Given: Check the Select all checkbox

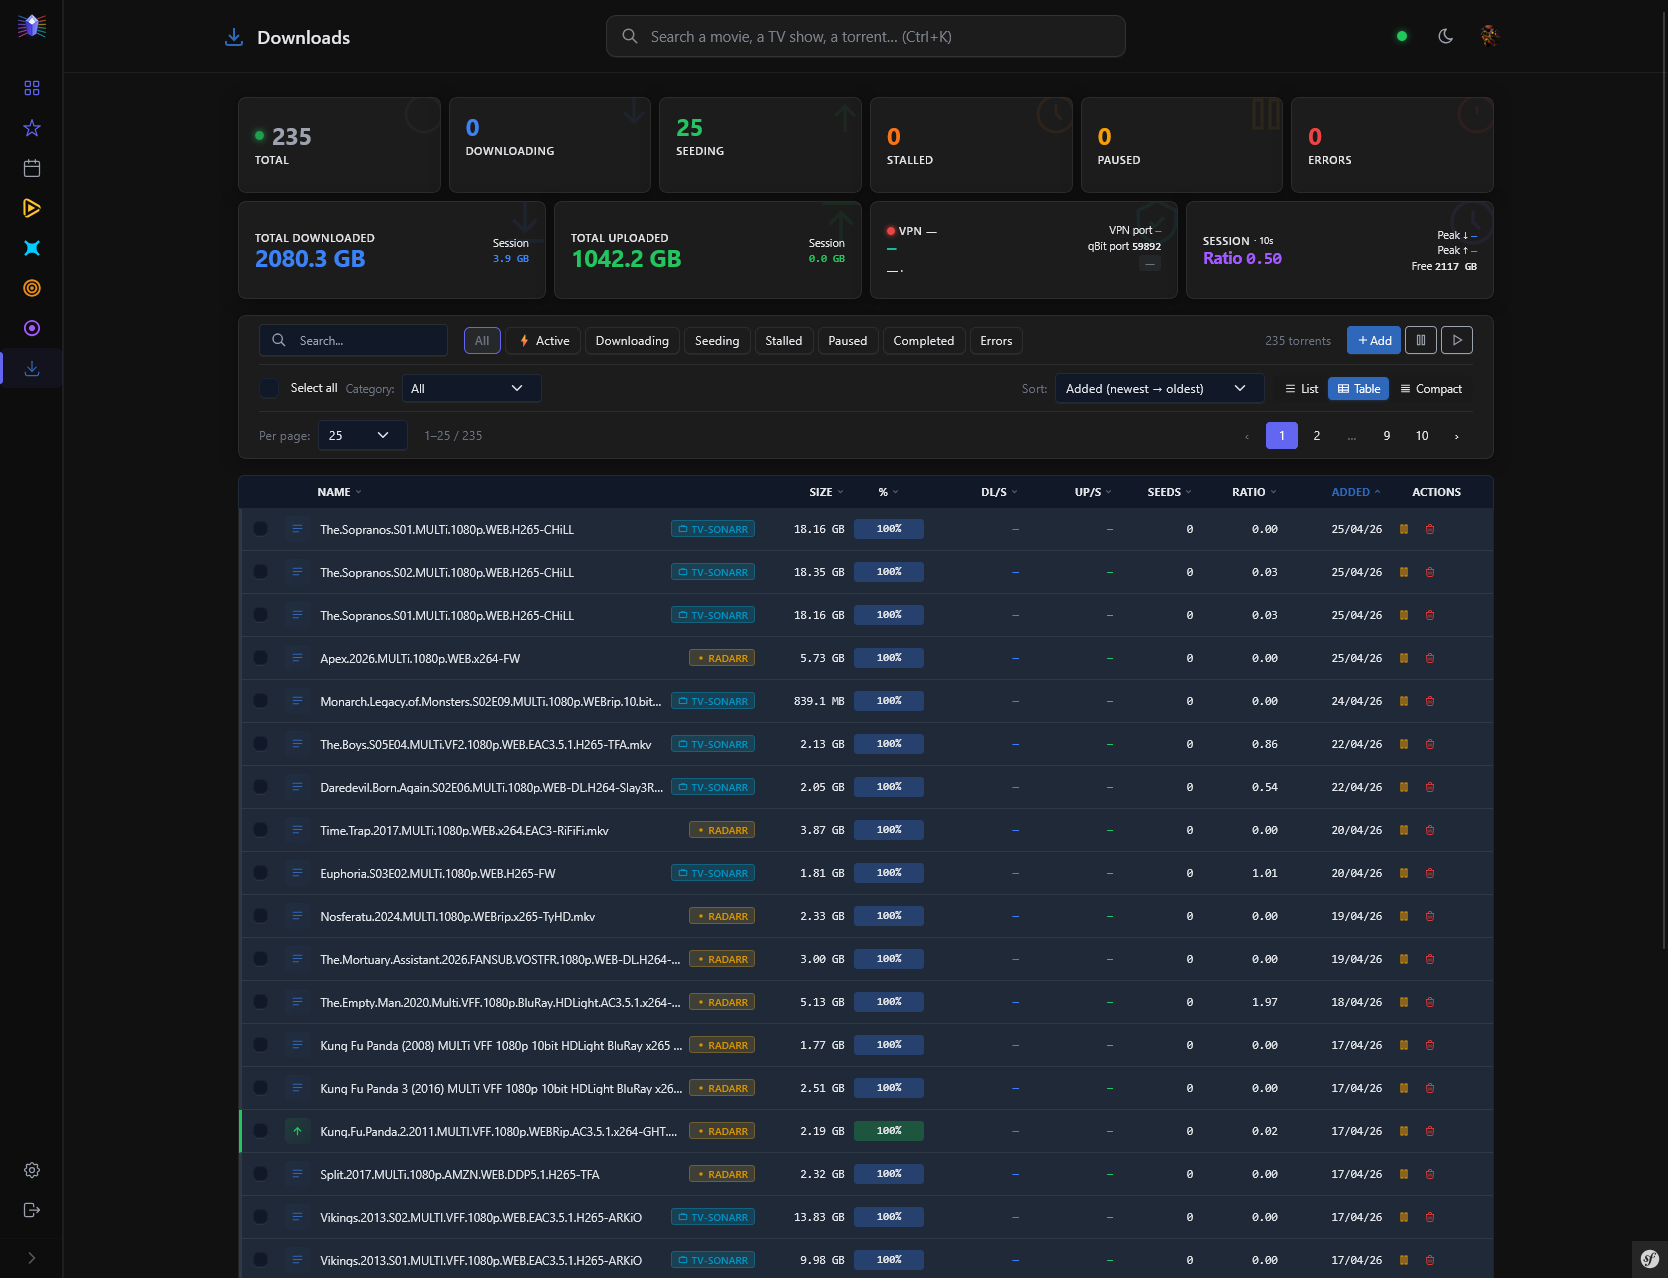Looking at the screenshot, I should coord(269,388).
